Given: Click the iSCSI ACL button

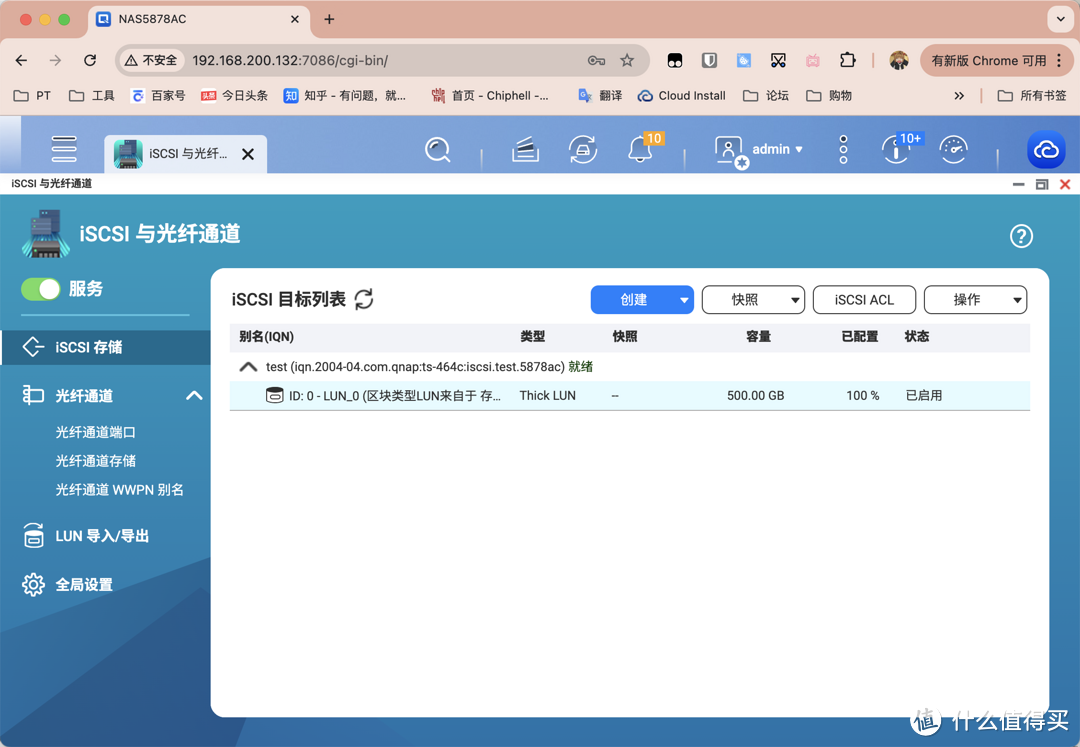Looking at the screenshot, I should click(x=864, y=300).
